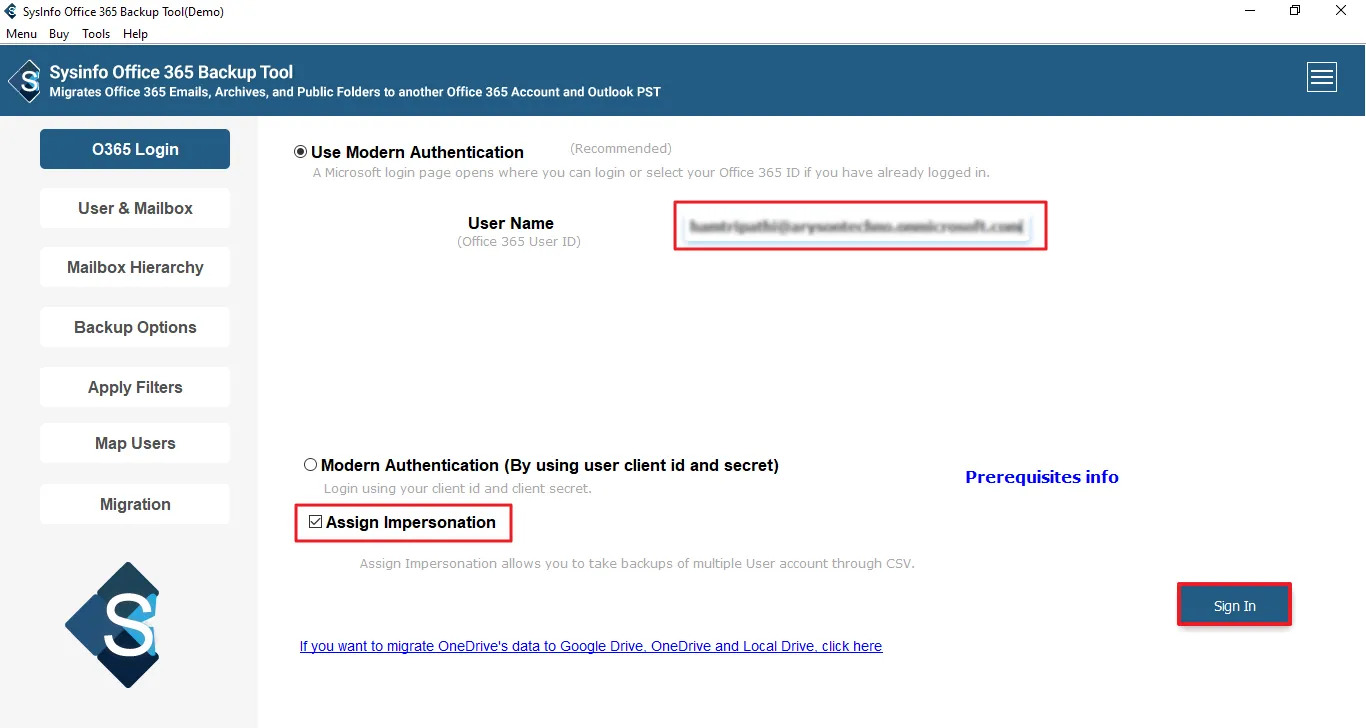
Task: Open the hamburger menu icon in header
Action: (x=1322, y=77)
